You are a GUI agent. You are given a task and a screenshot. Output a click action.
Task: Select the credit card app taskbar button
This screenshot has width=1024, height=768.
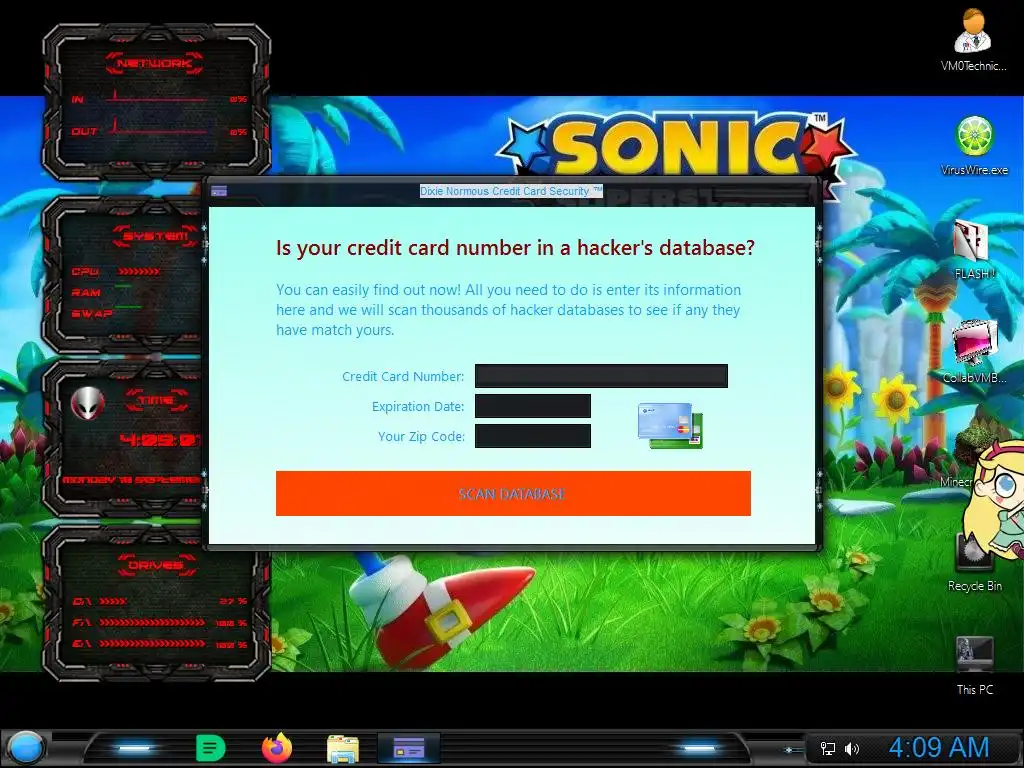(x=409, y=748)
